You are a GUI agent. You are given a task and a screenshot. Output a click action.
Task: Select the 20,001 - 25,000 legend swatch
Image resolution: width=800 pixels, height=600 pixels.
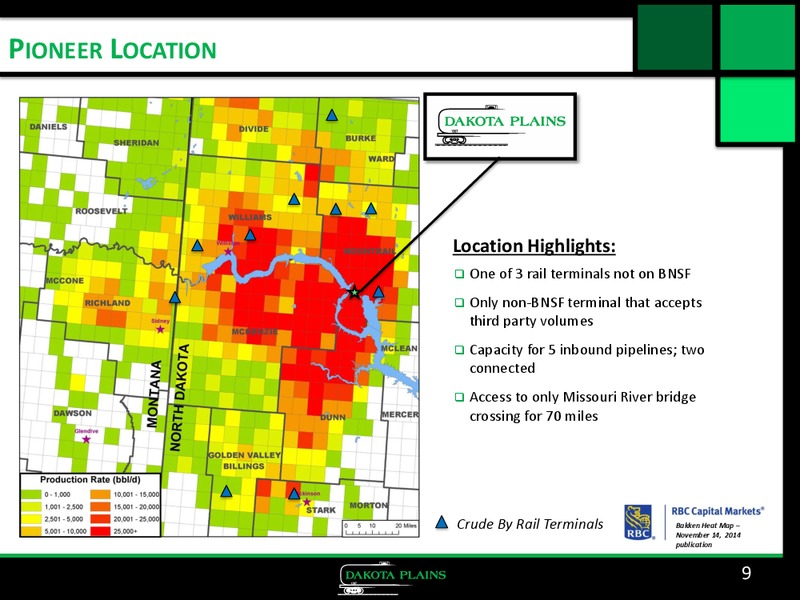tap(101, 519)
